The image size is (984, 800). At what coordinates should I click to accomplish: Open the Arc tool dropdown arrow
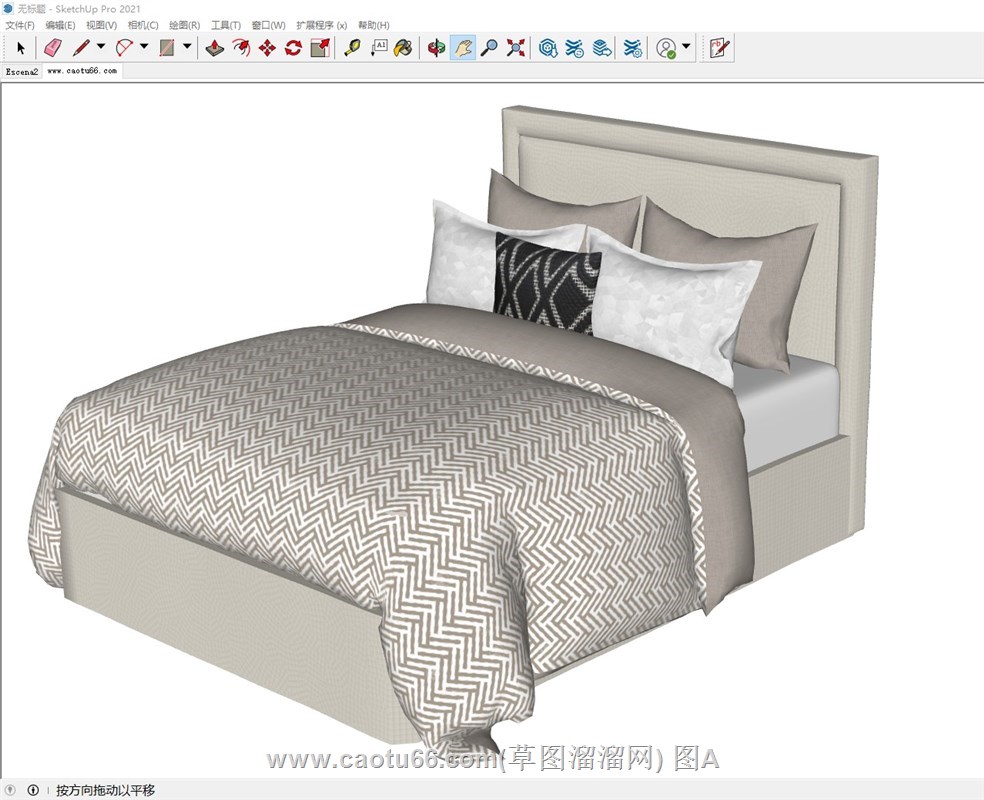point(144,47)
